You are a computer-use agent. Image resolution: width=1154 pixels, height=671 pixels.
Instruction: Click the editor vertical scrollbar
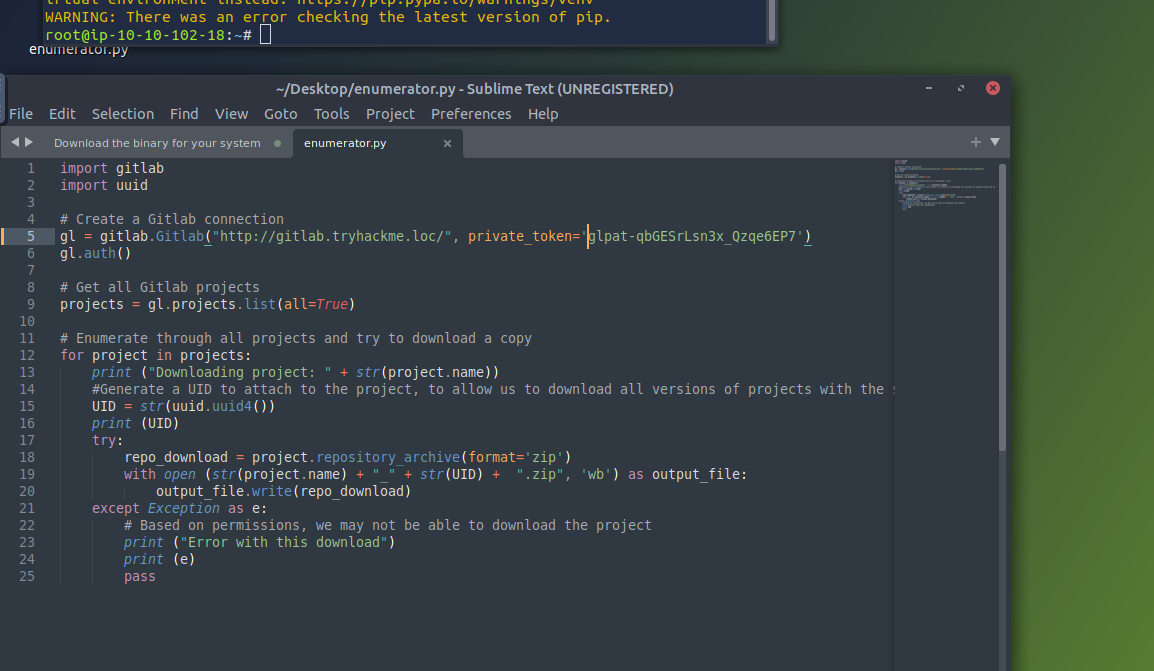point(1002,307)
